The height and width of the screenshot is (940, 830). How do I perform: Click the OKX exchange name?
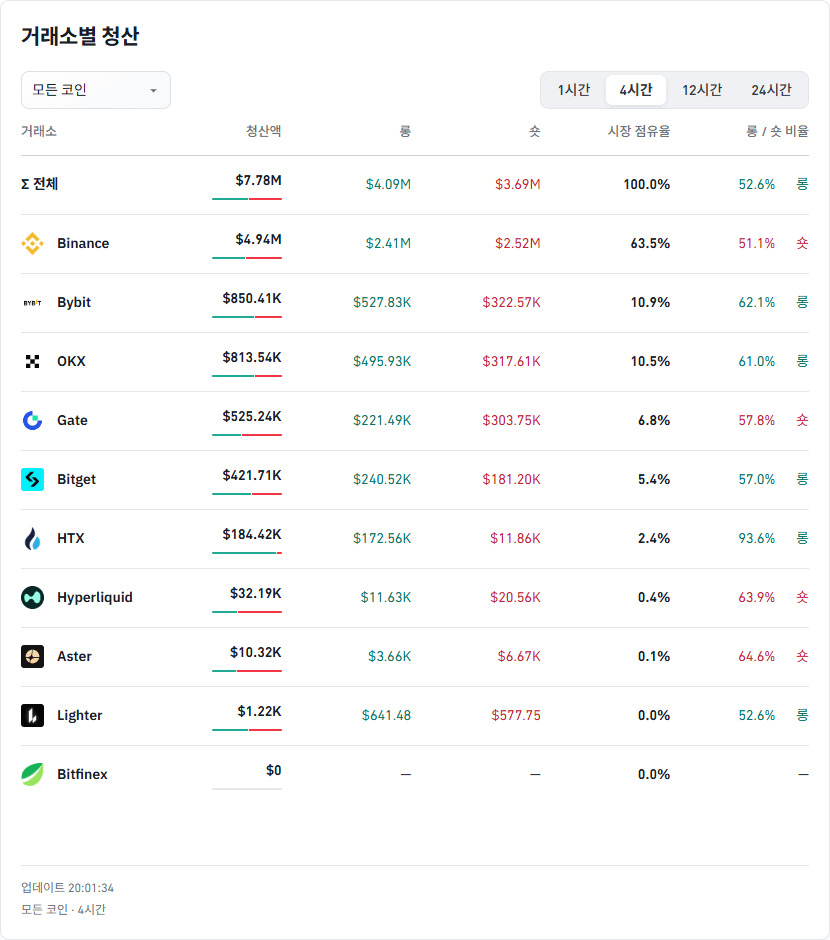point(71,361)
